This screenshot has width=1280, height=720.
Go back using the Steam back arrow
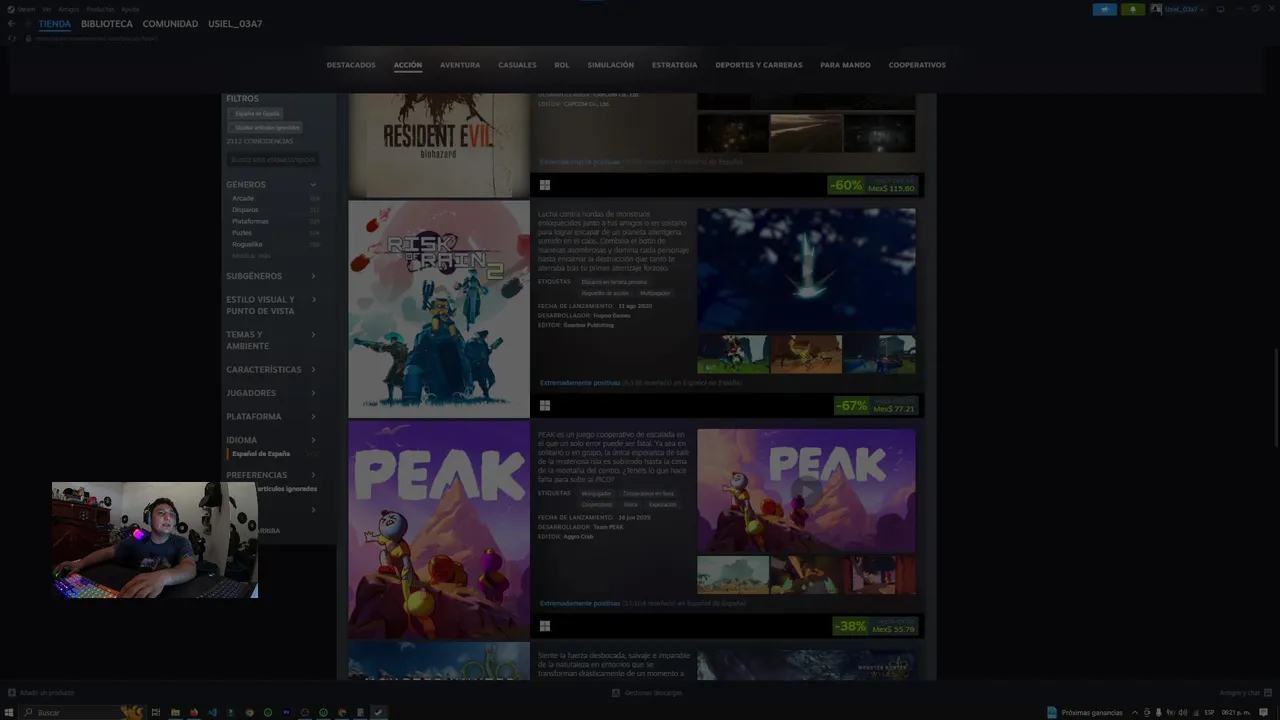point(12,24)
